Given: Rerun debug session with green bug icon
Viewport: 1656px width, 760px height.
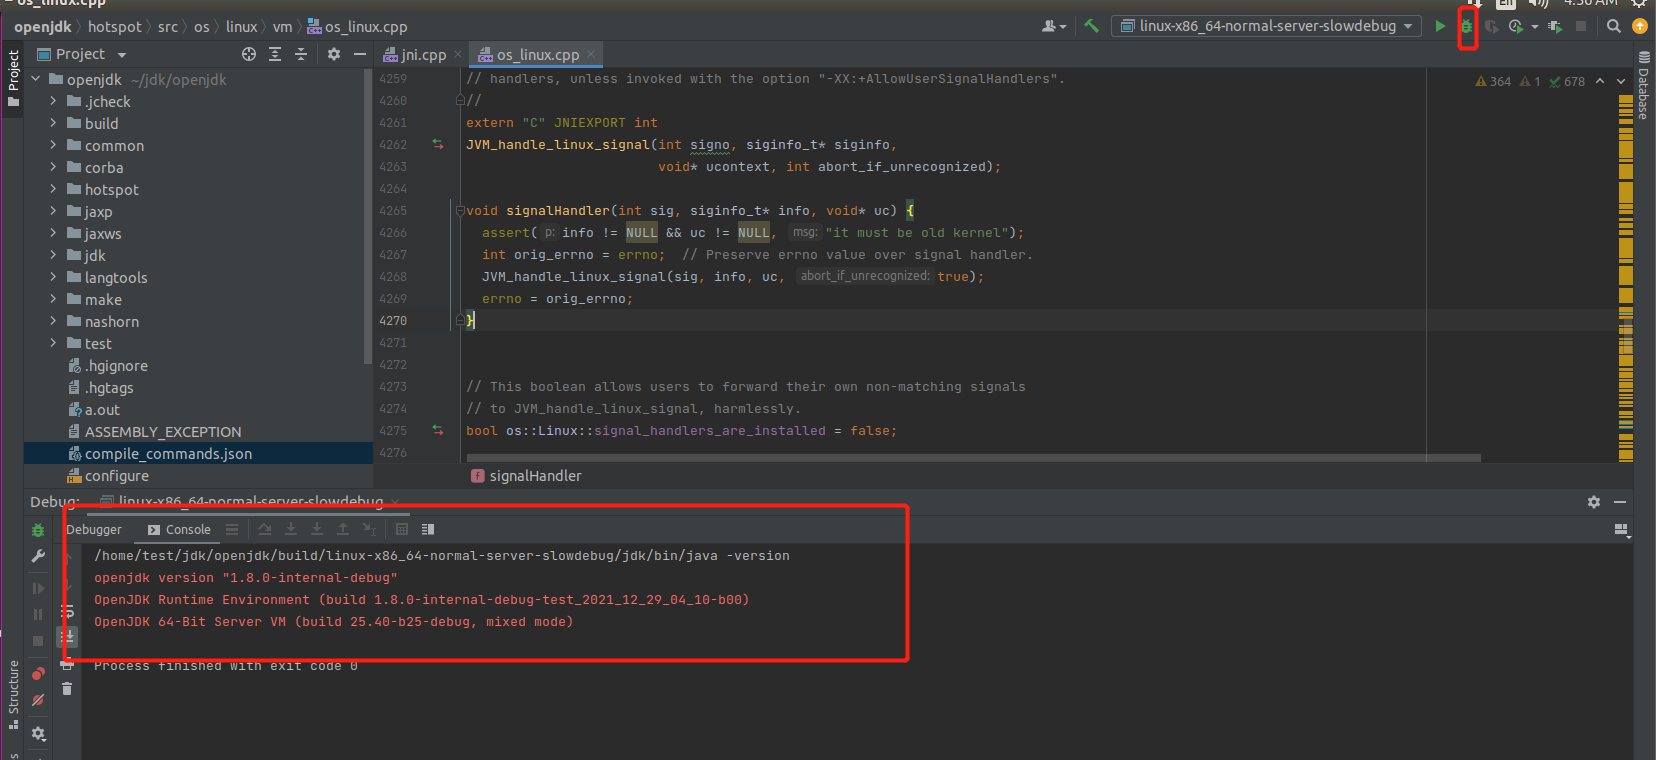Looking at the screenshot, I should 38,530.
